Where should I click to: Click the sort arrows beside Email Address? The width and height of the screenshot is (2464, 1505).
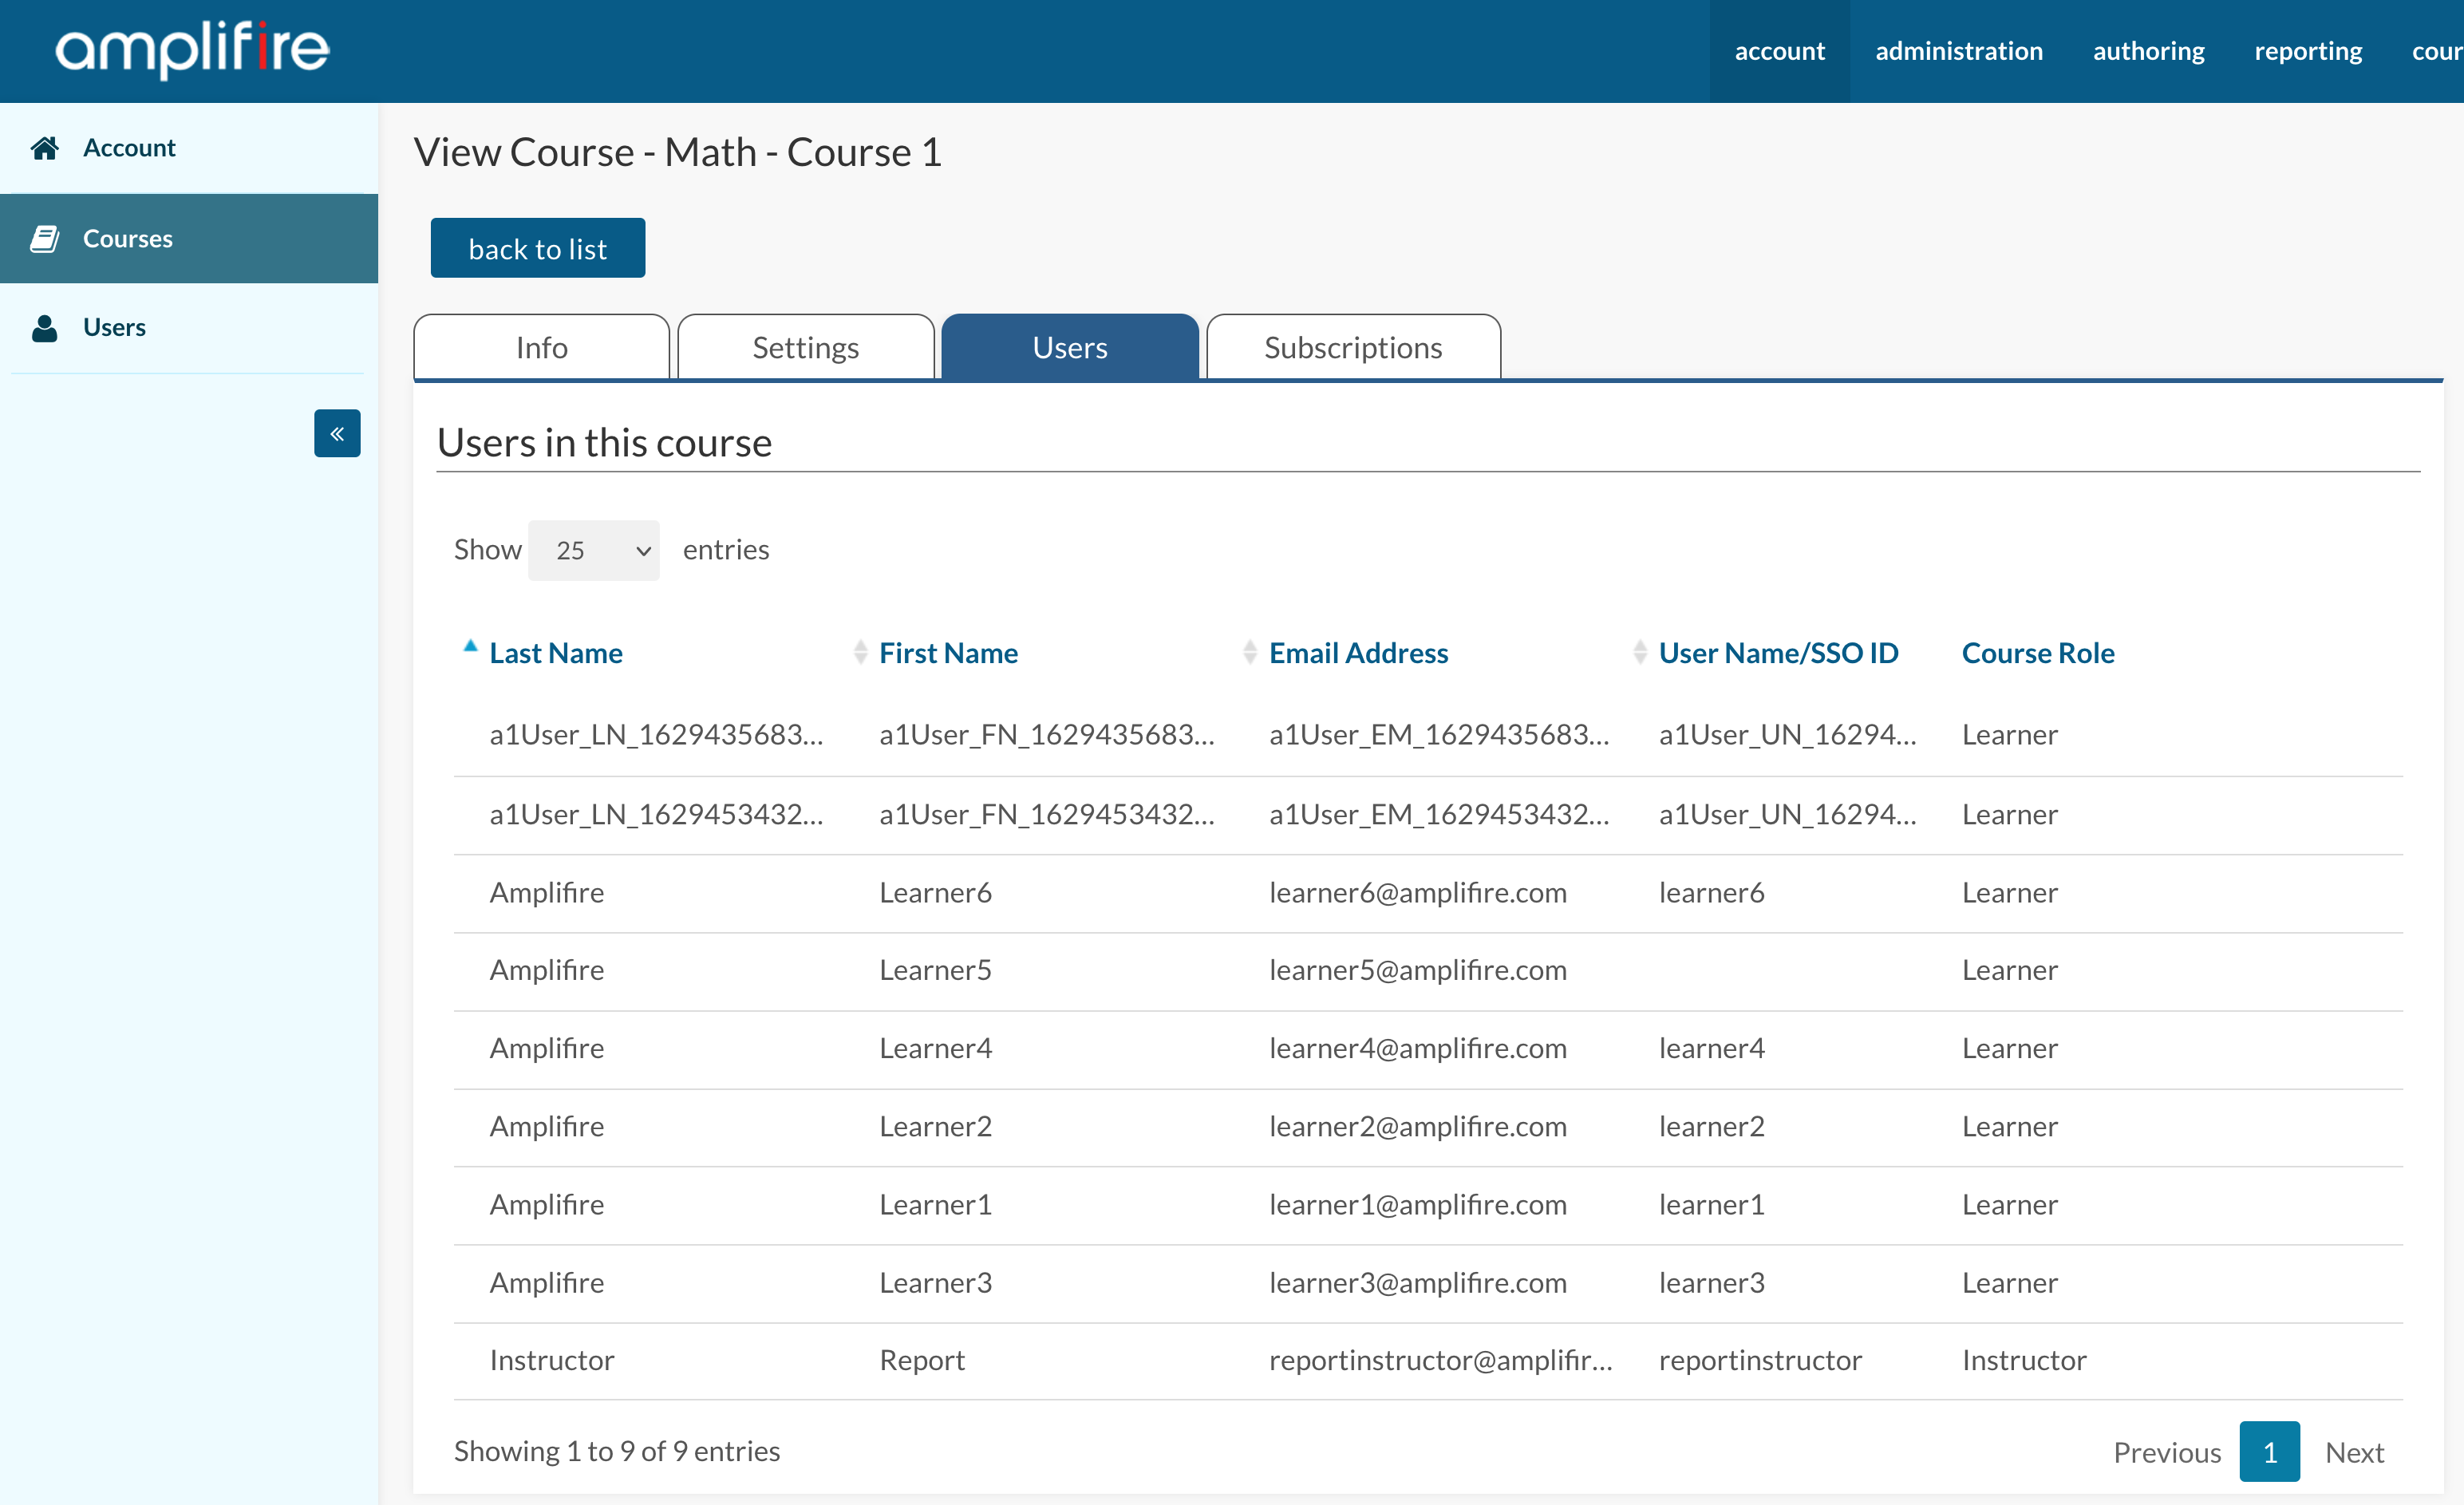pos(1249,652)
